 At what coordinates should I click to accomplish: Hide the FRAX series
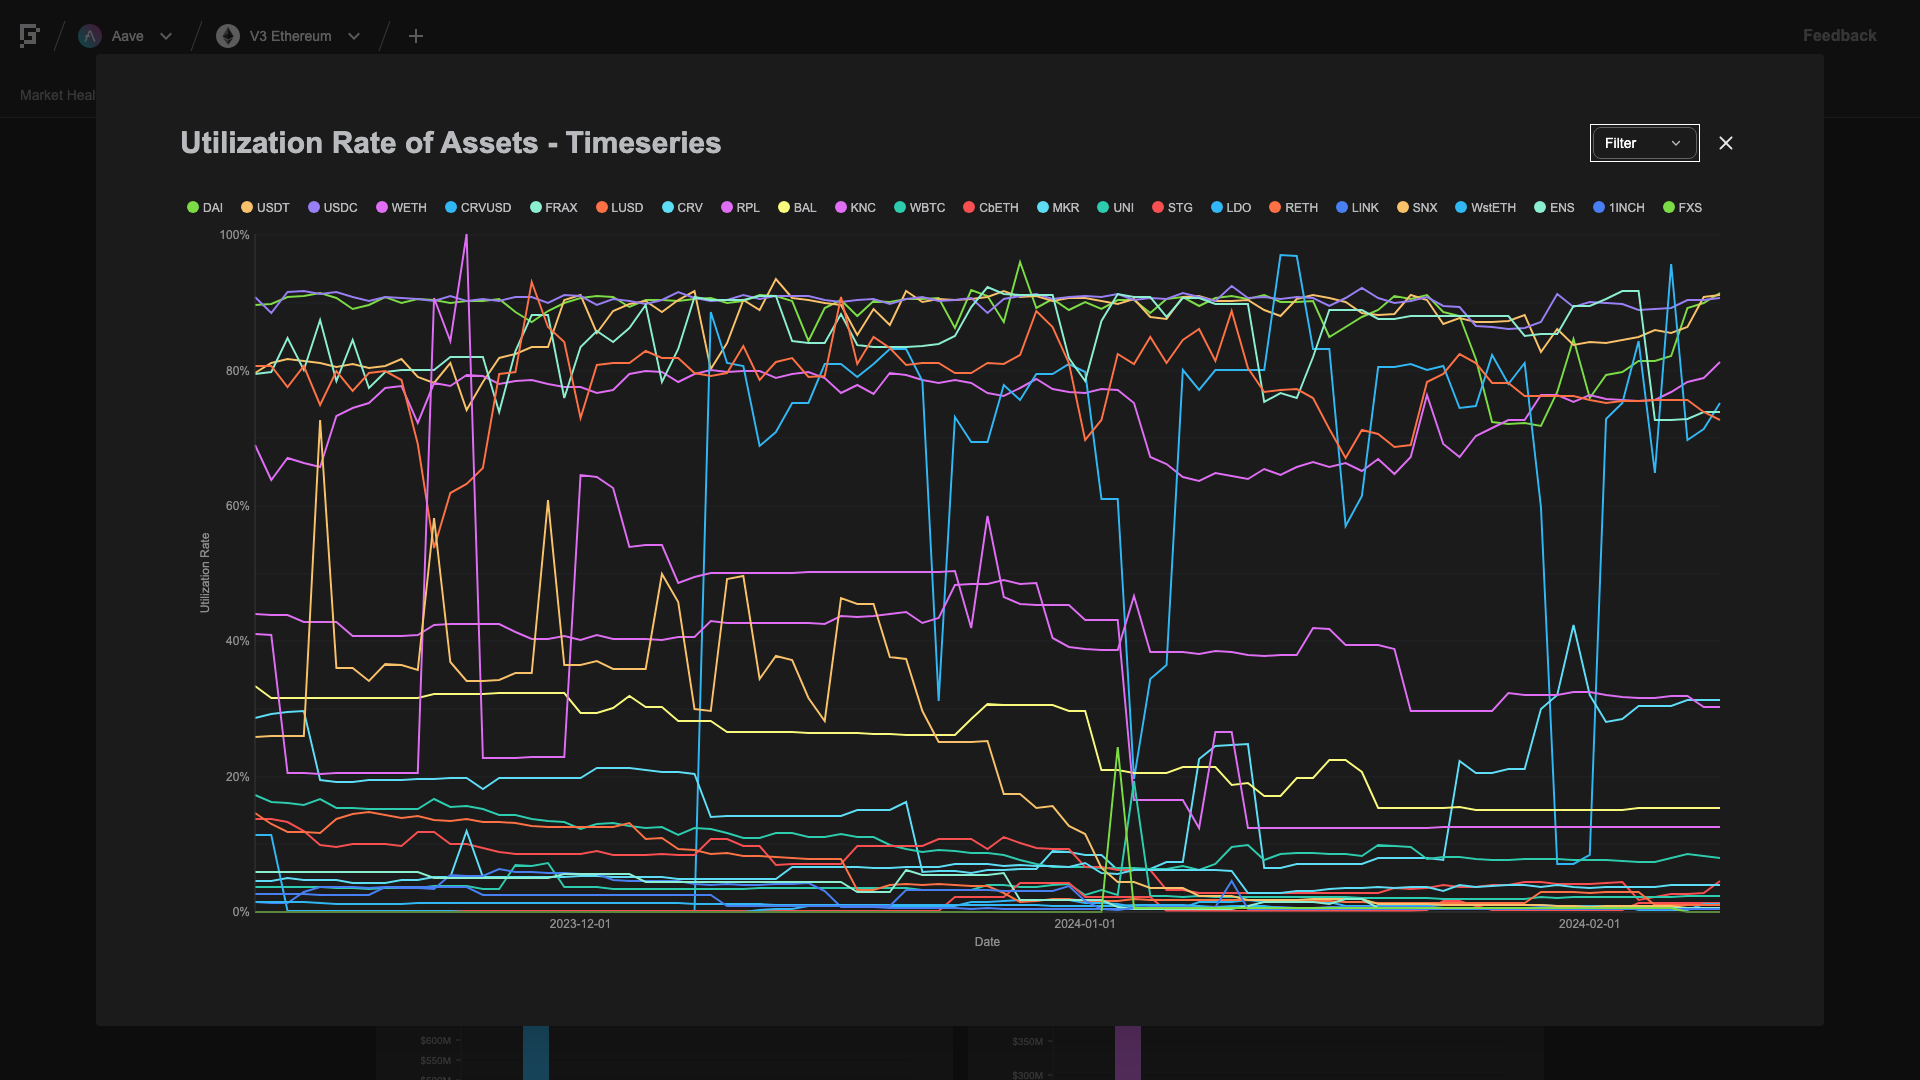click(554, 208)
